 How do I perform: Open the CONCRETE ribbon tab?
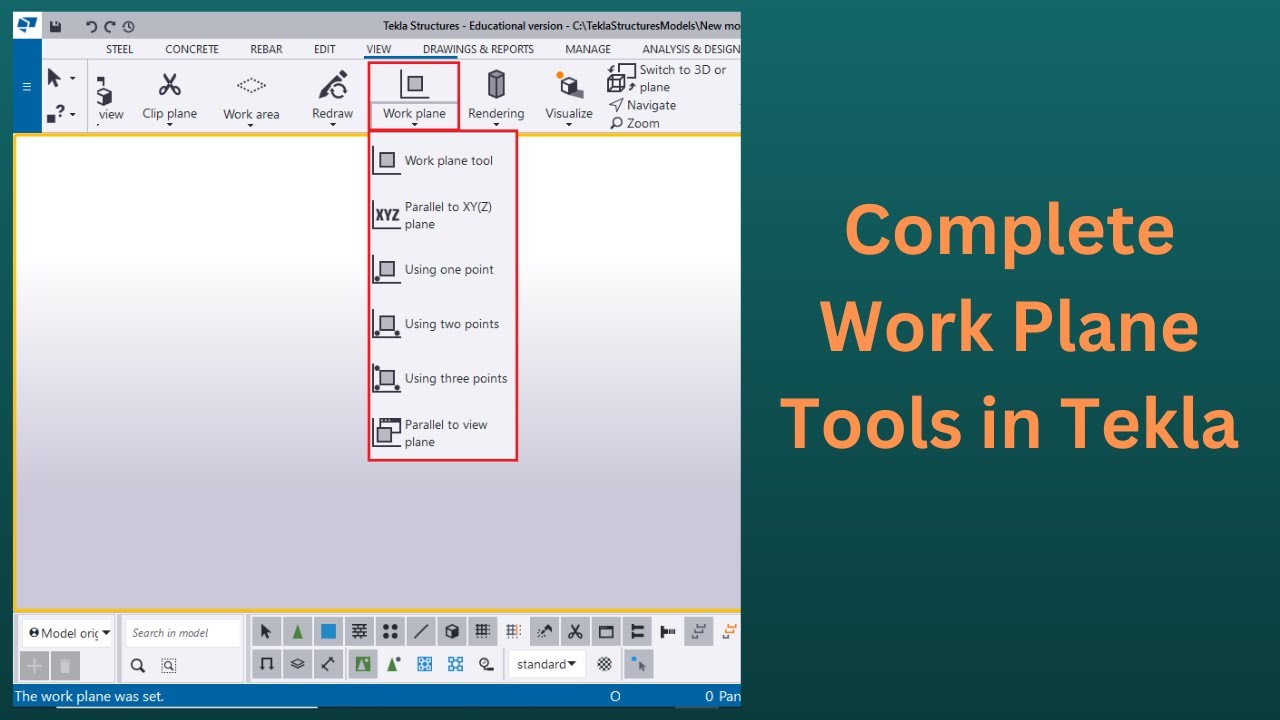(192, 49)
